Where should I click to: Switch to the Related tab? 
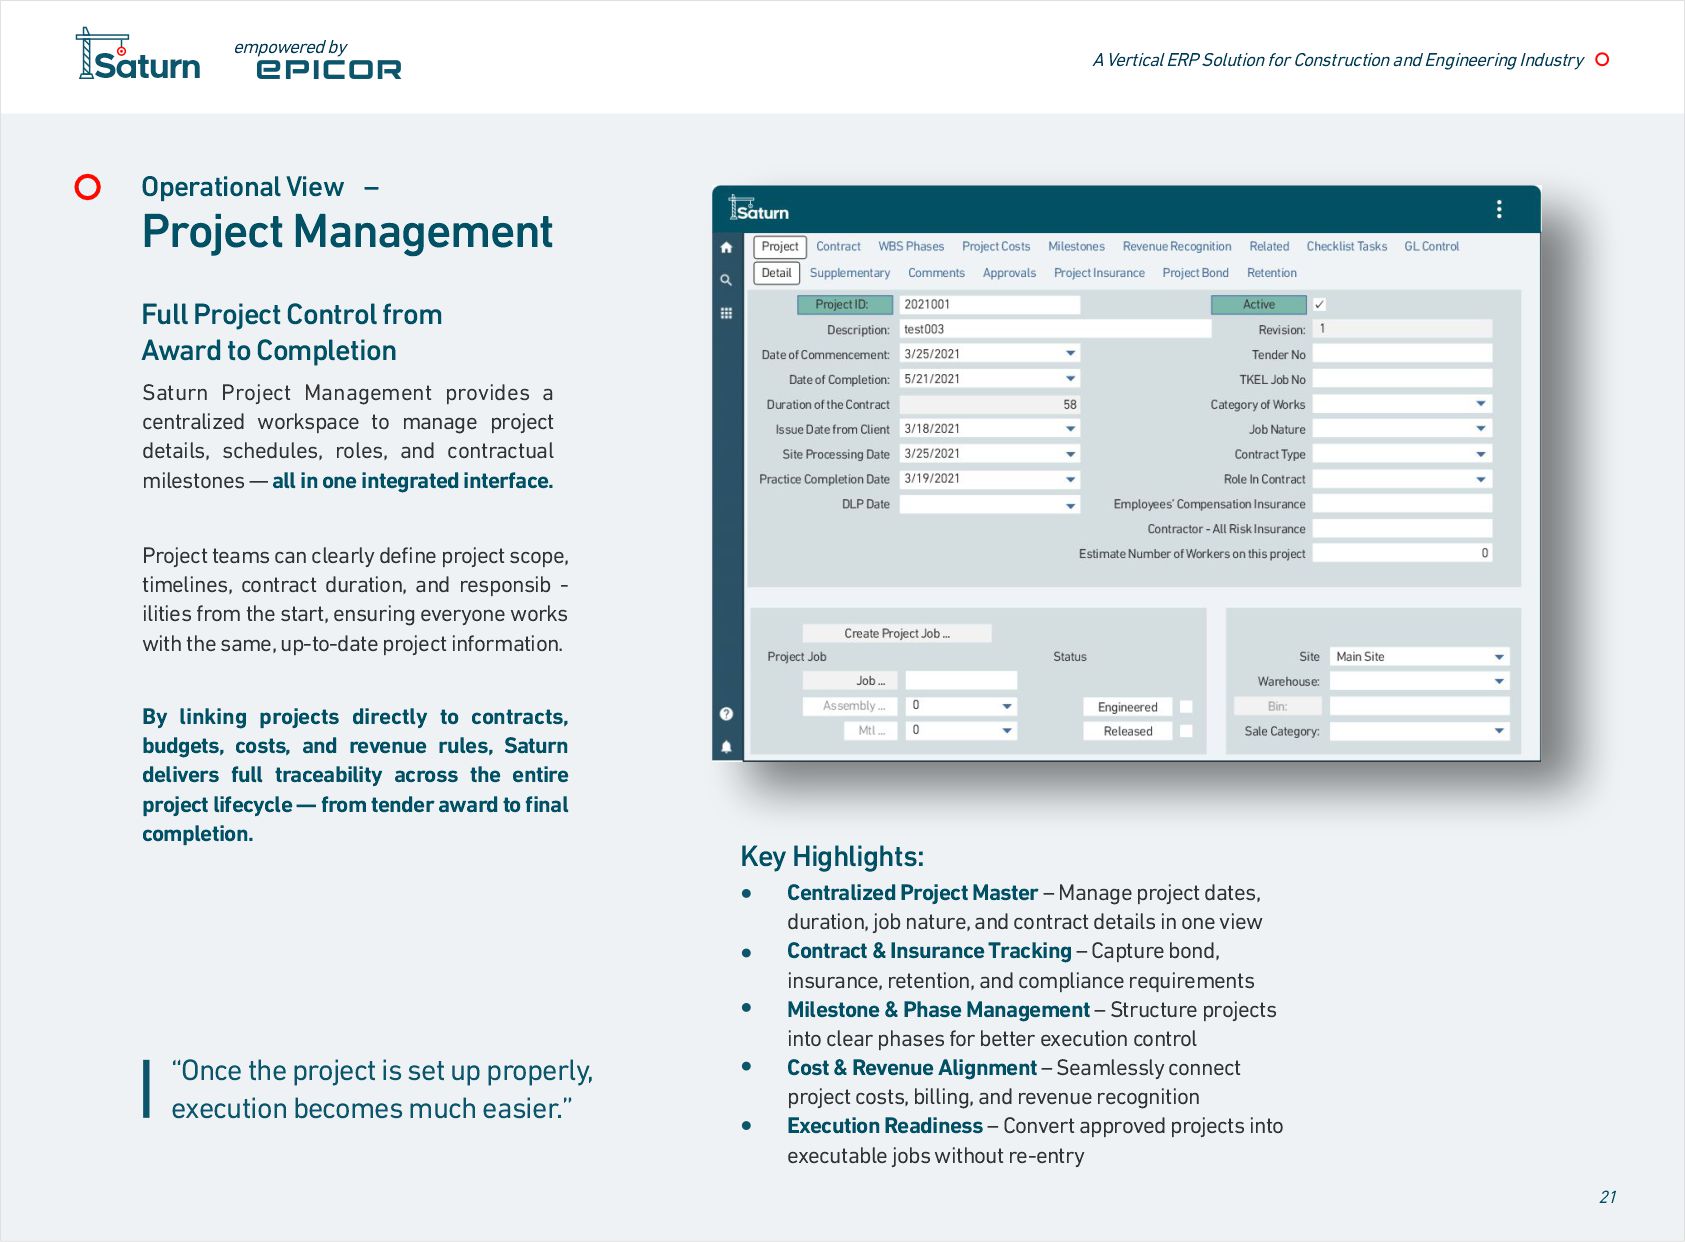[x=1269, y=247]
